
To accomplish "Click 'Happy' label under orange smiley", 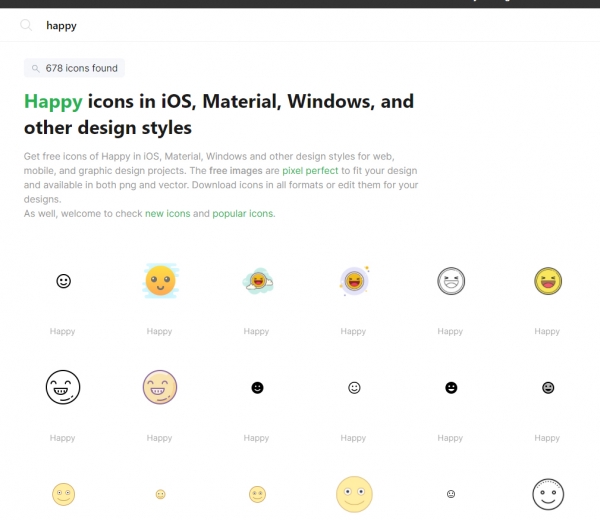I will tap(160, 331).
